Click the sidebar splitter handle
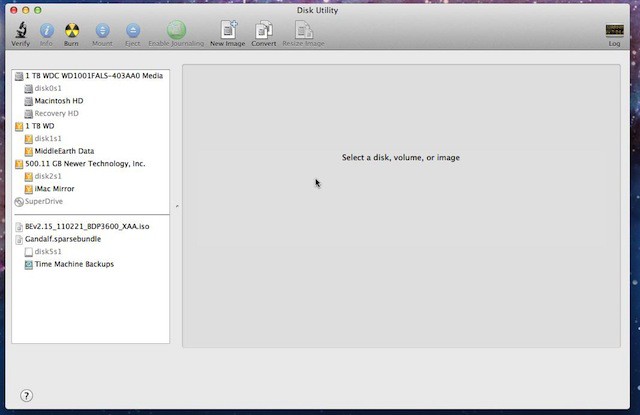Screen dimensions: 640x415 177,206
